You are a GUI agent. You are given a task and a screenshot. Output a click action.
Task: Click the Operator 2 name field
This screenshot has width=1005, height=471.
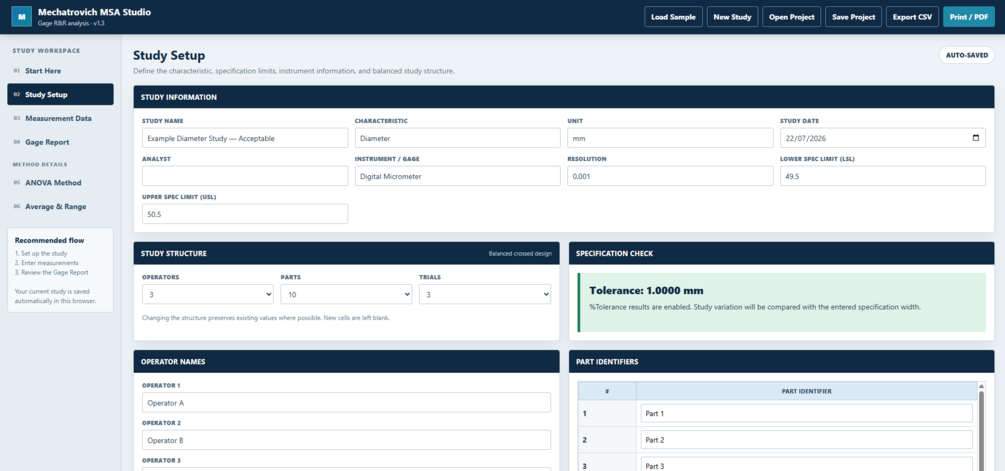[346, 440]
